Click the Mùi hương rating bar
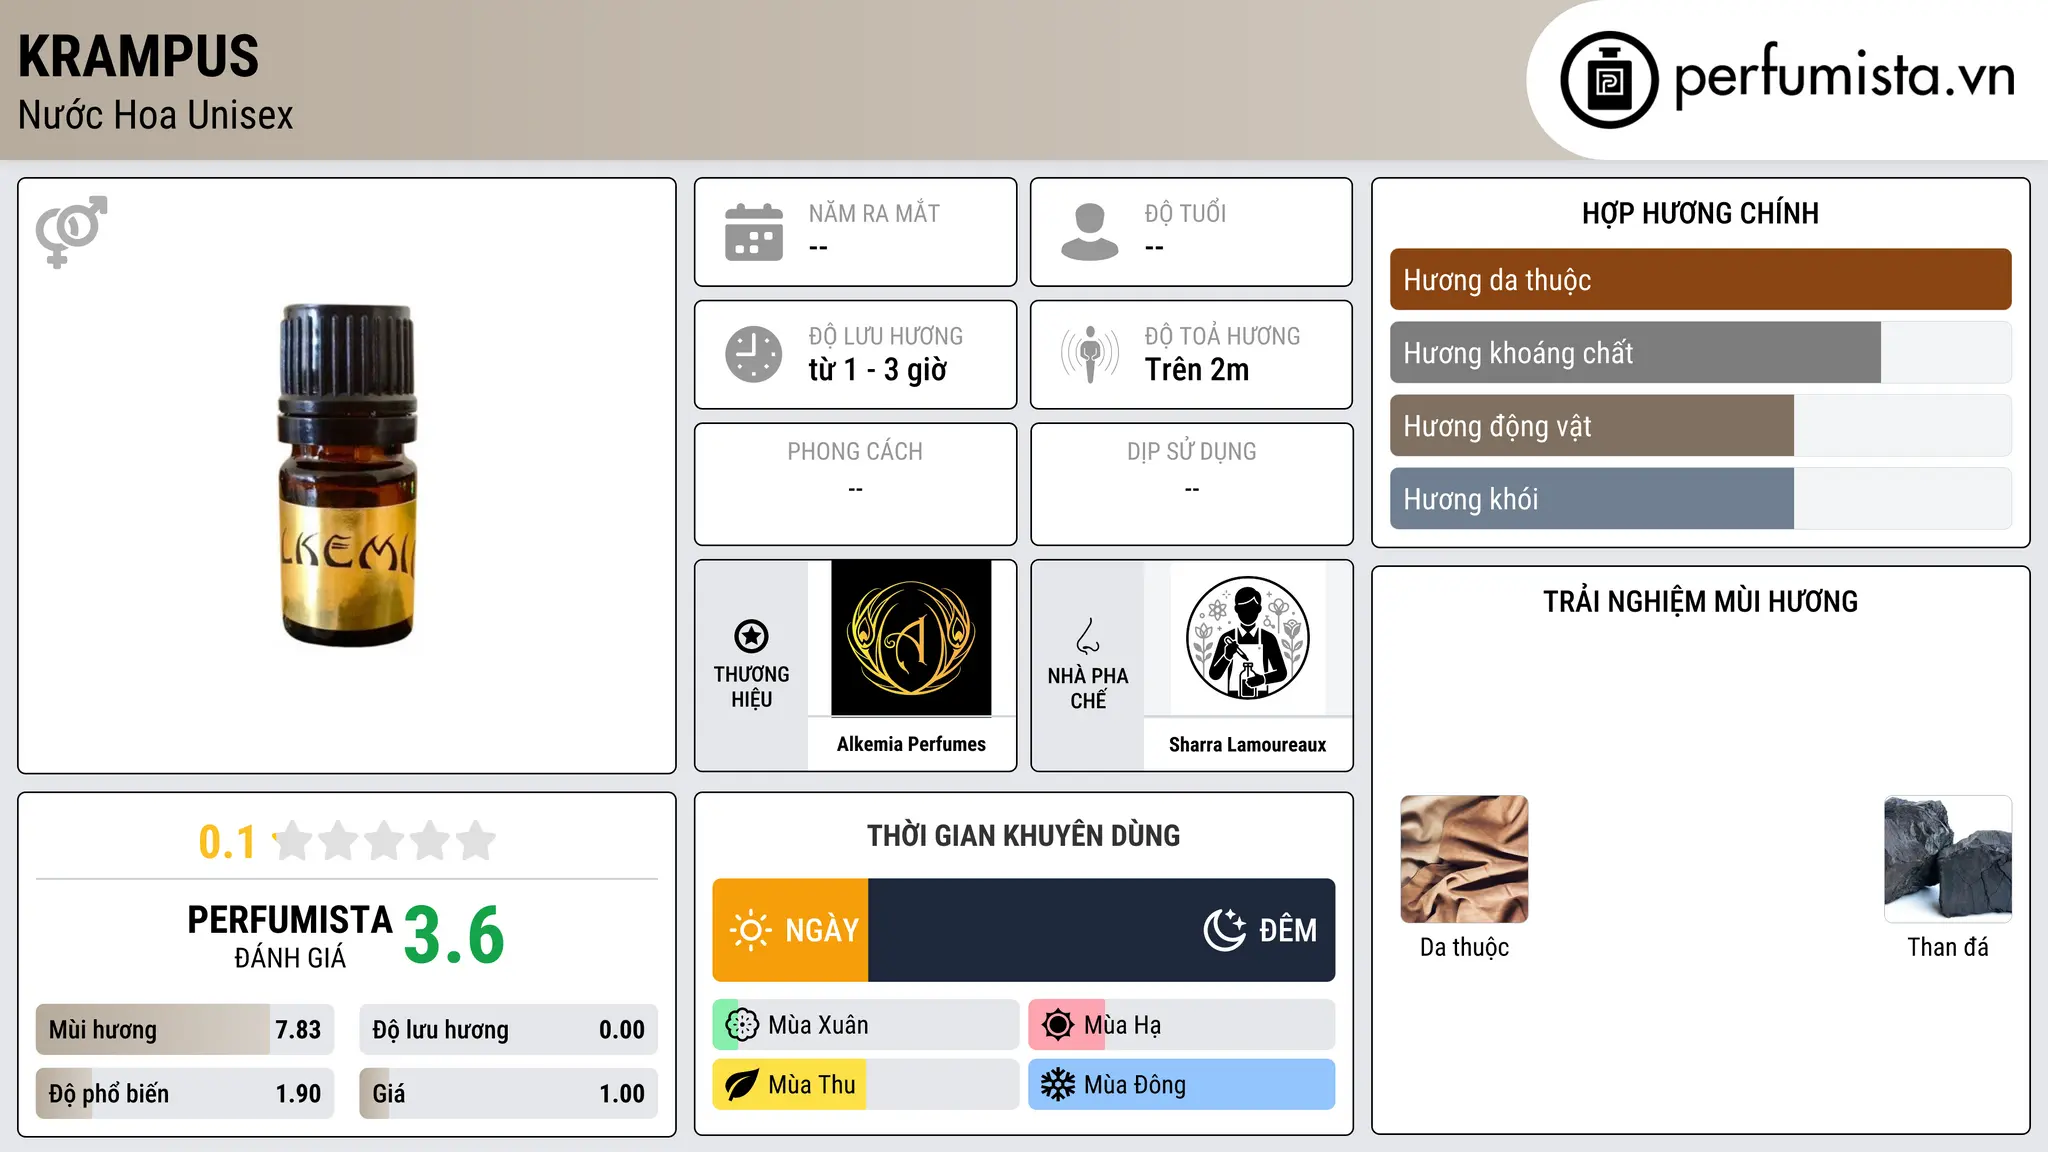The width and height of the screenshot is (2048, 1152). [x=185, y=1030]
